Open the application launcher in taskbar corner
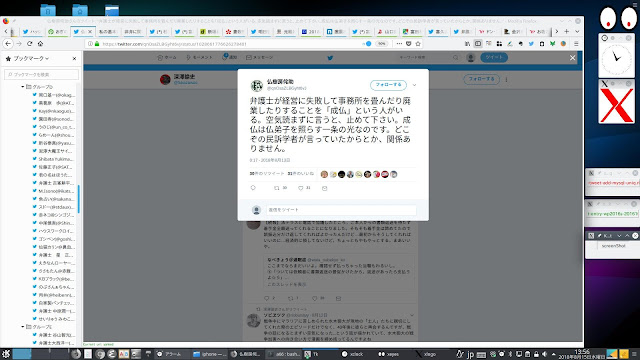Image resolution: width=640 pixels, height=360 pixels. [x=6, y=353]
